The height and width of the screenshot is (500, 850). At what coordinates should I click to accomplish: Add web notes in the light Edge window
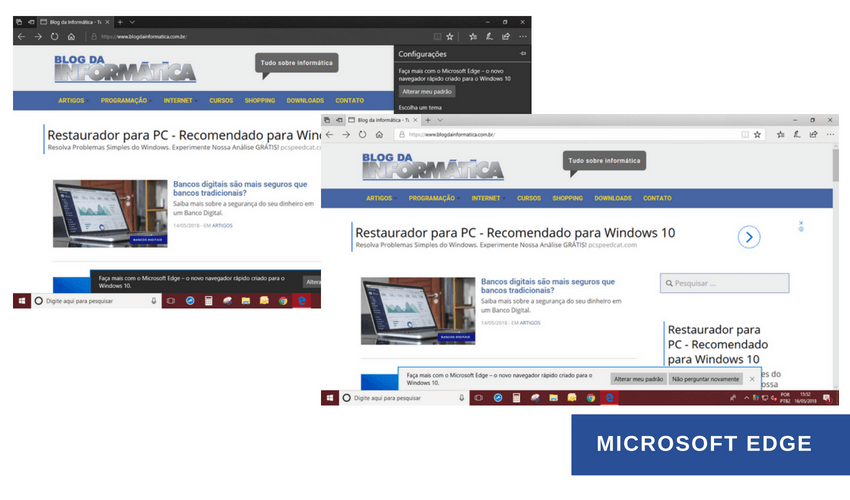pos(797,134)
